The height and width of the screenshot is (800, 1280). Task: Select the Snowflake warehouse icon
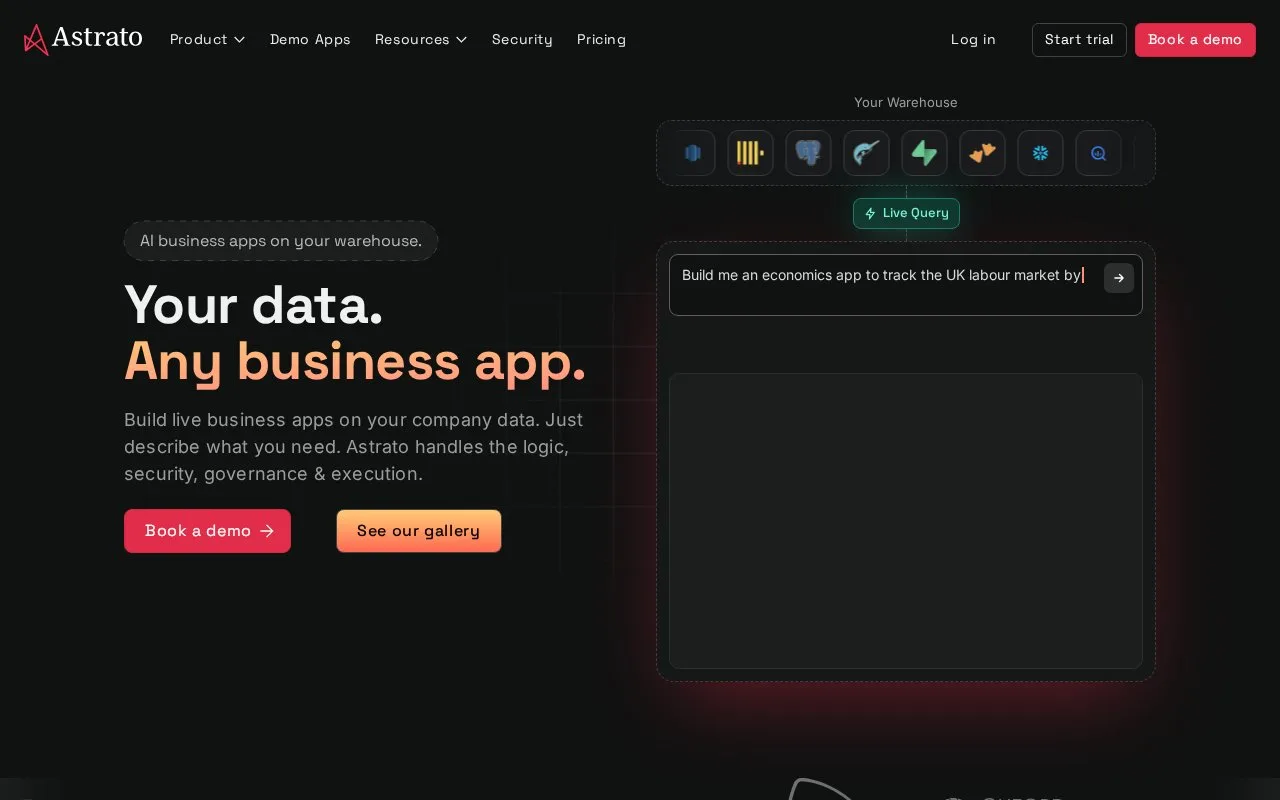1040,153
